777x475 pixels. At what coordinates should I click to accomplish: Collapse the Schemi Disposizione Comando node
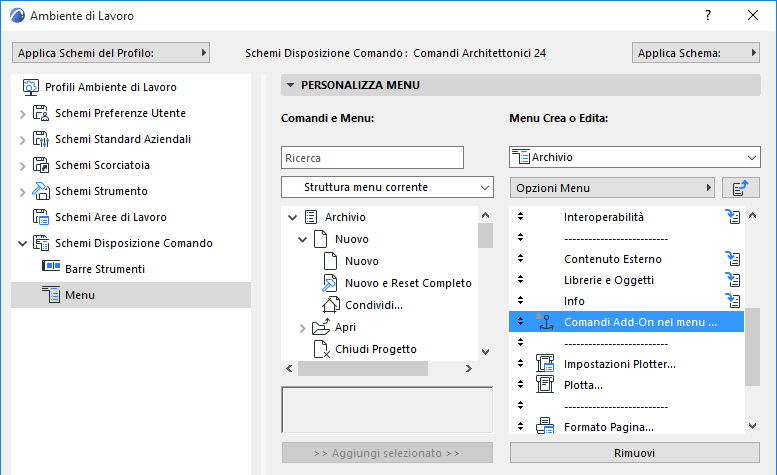click(x=22, y=243)
